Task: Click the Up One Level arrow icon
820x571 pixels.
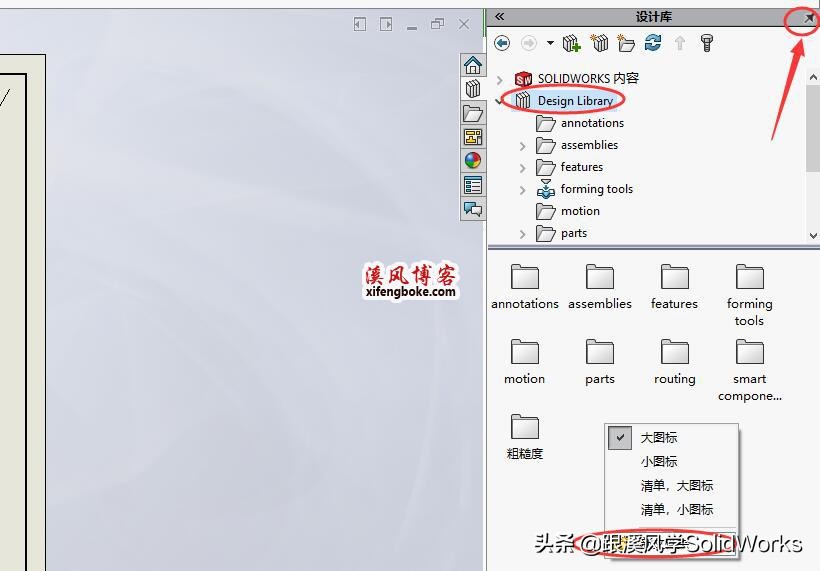Action: click(680, 43)
